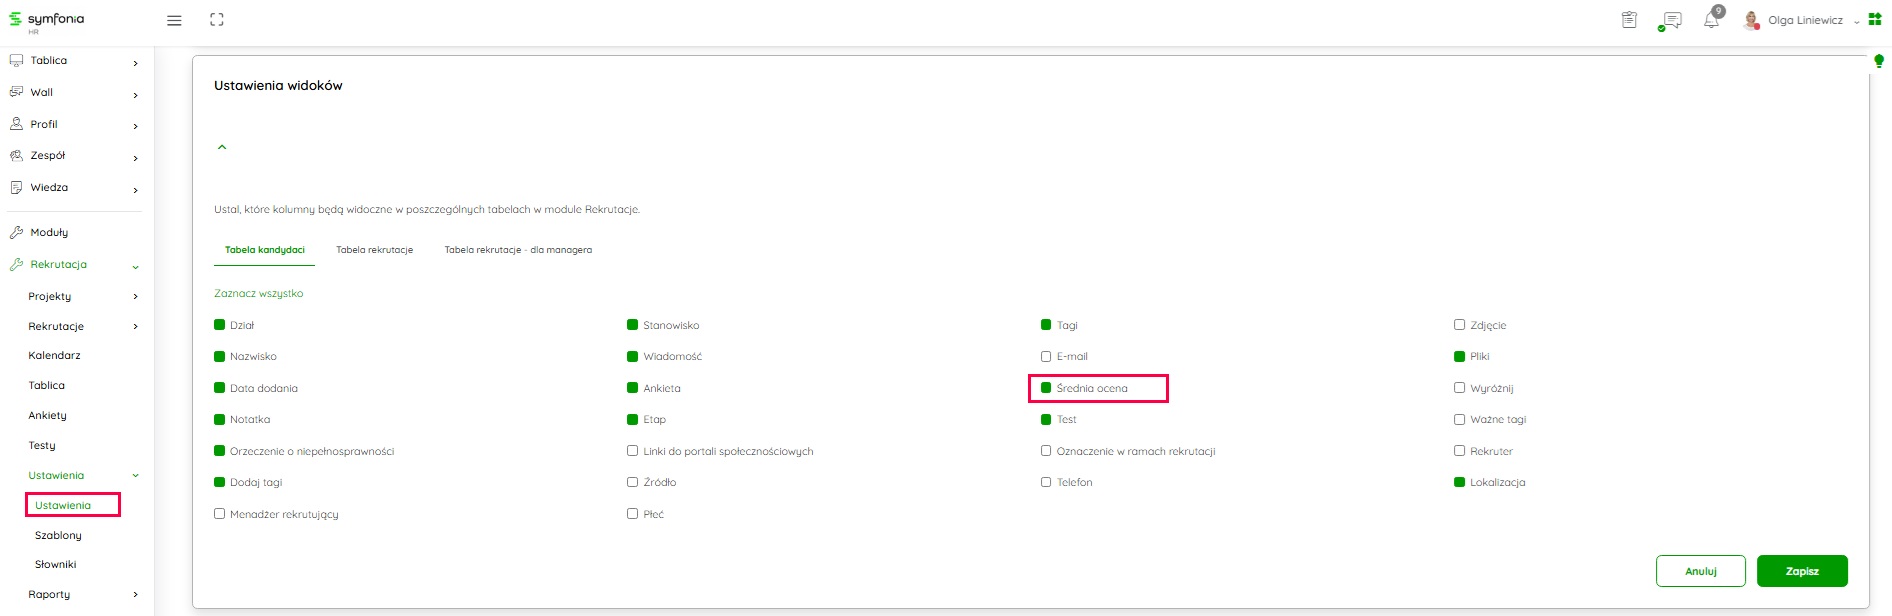
Task: Click the green lightbulb hint icon
Action: [1878, 62]
